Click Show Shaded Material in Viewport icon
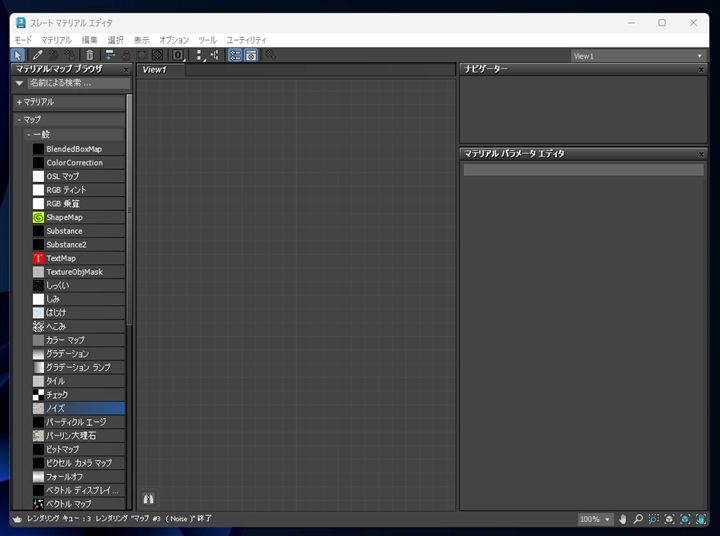720x536 pixels. click(x=141, y=56)
